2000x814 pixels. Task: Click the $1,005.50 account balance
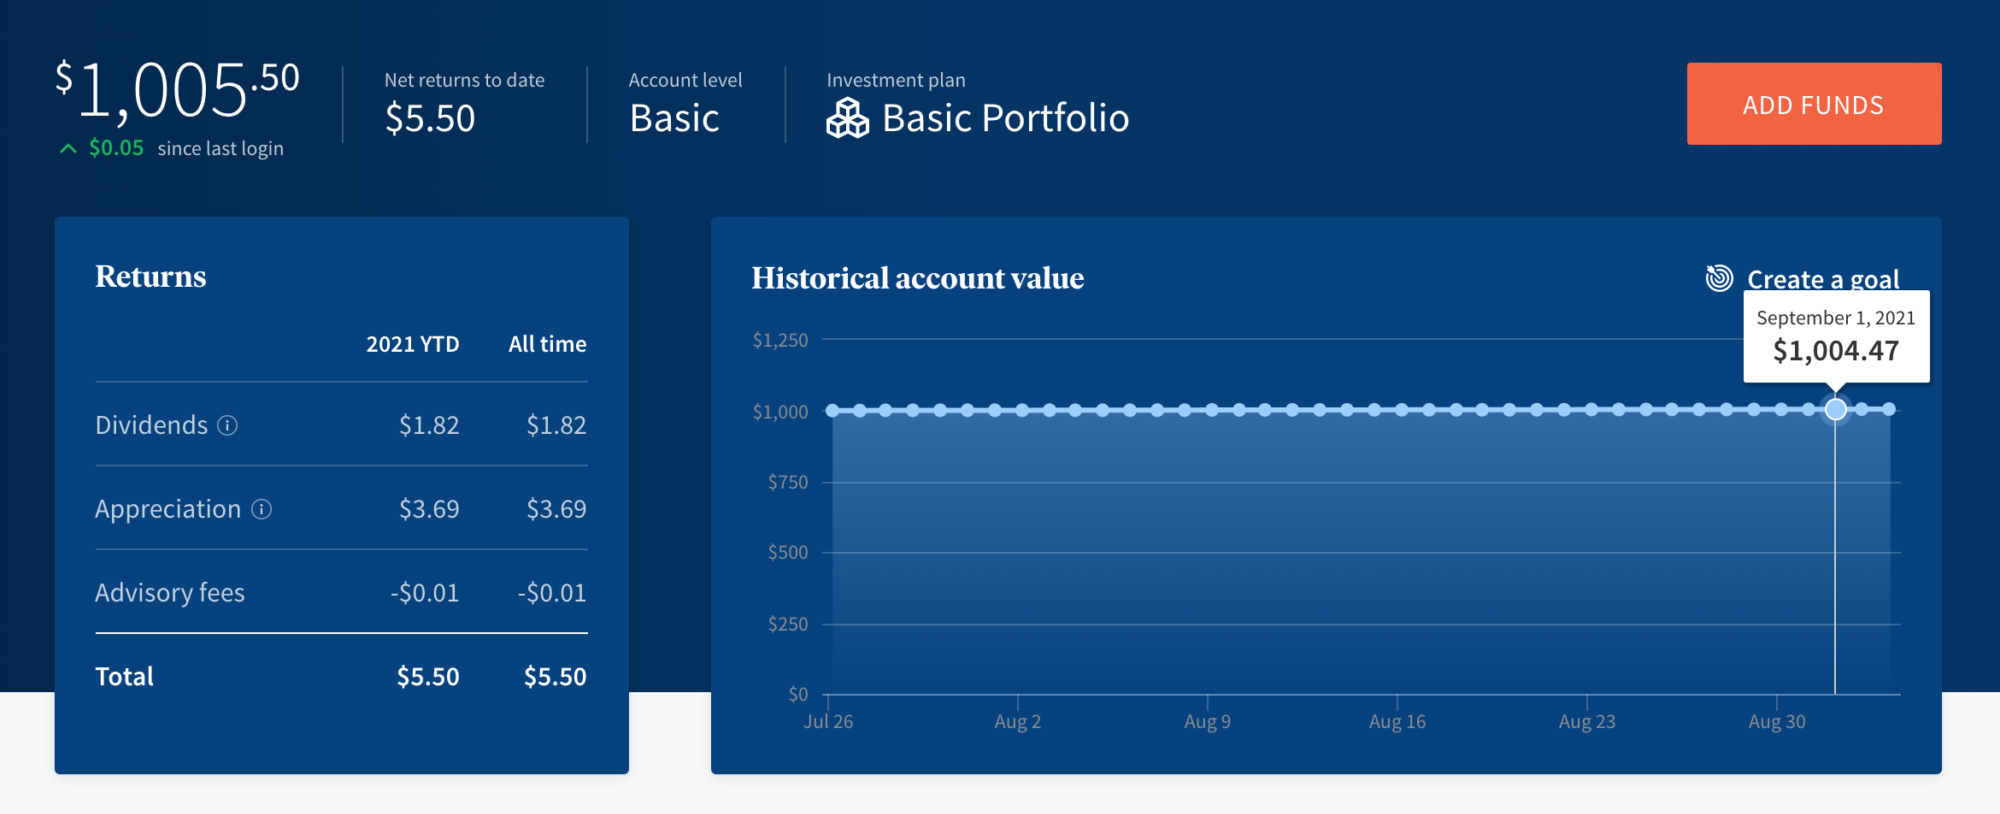point(178,90)
